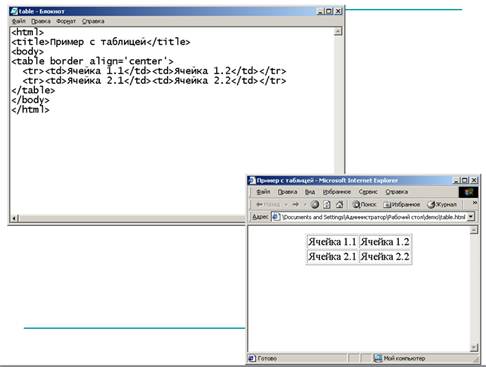Click Notepad vertical scrollbar up arrow
The image size is (486, 367).
[x=338, y=32]
